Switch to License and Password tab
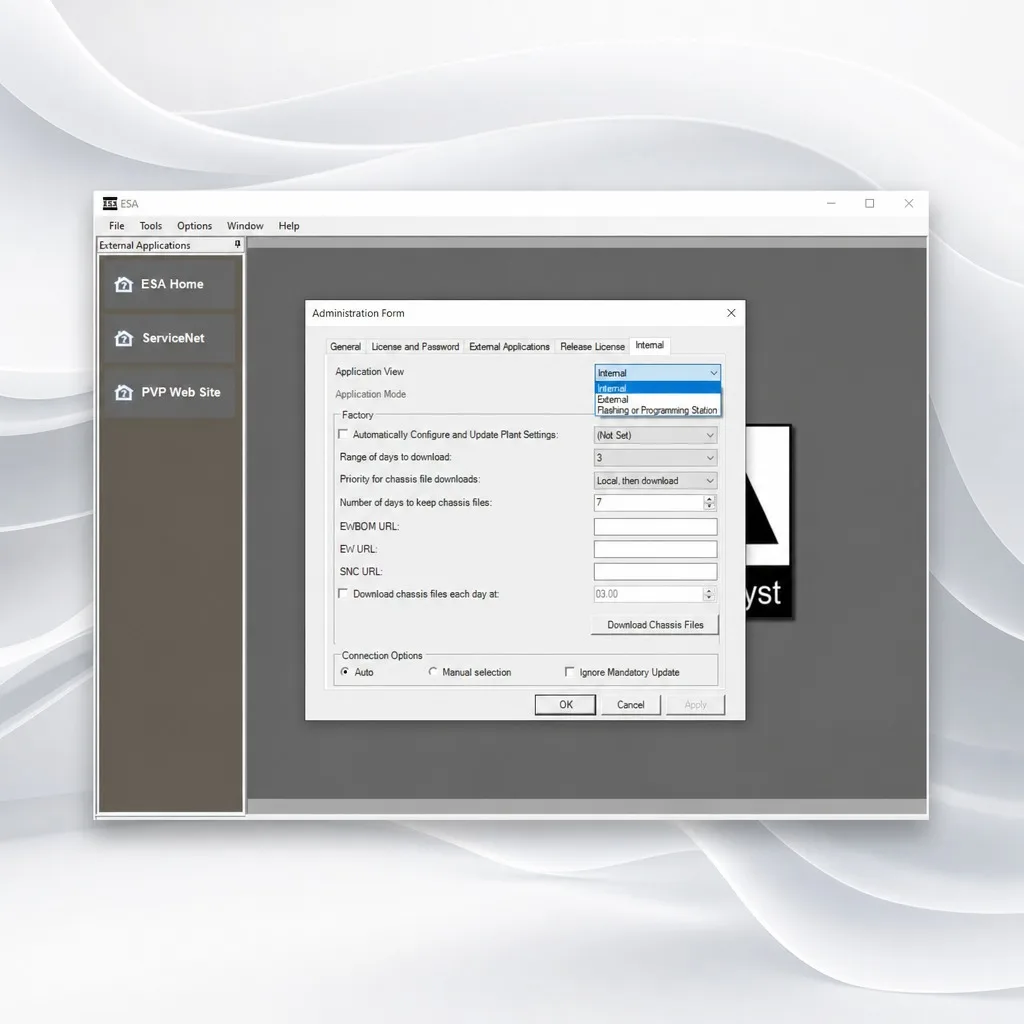1024x1024 pixels. coord(415,347)
